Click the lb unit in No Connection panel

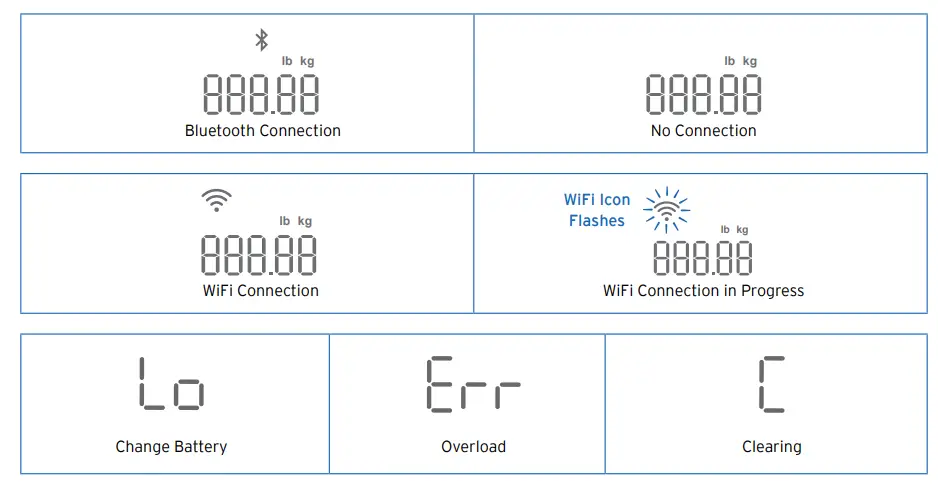(729, 61)
